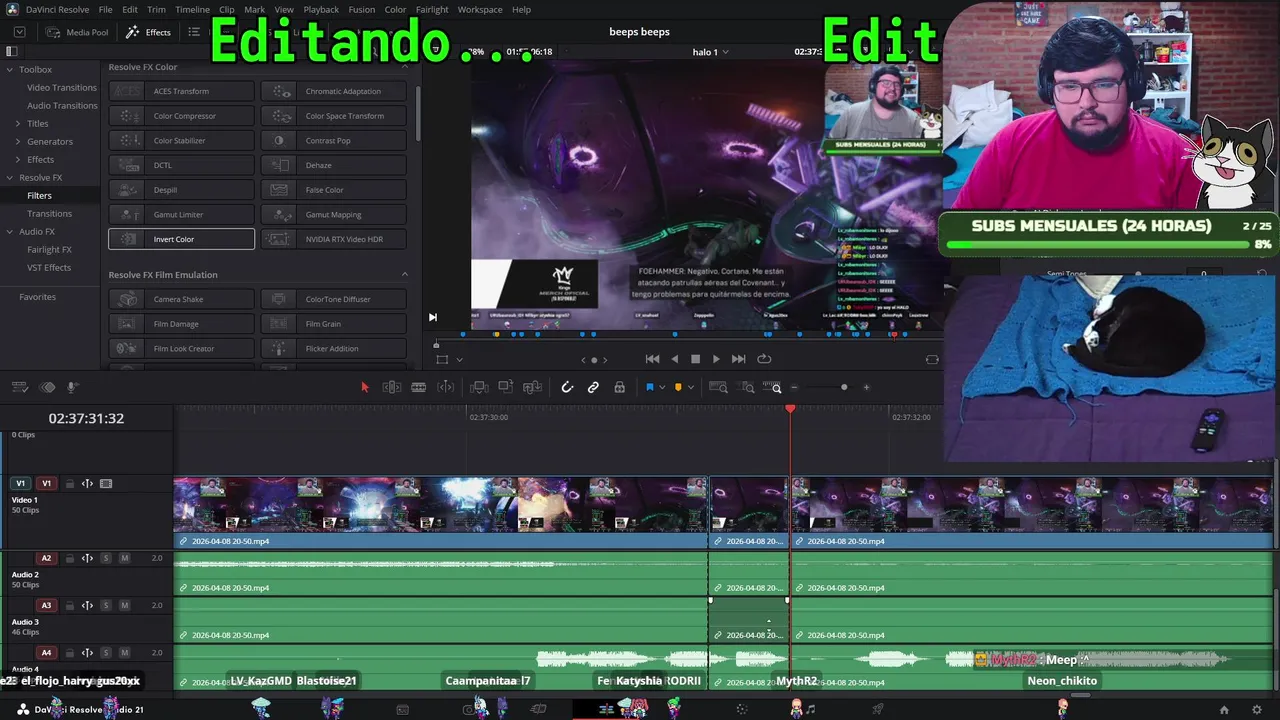Play timeline in reverse
The image size is (1280, 720).
click(674, 359)
